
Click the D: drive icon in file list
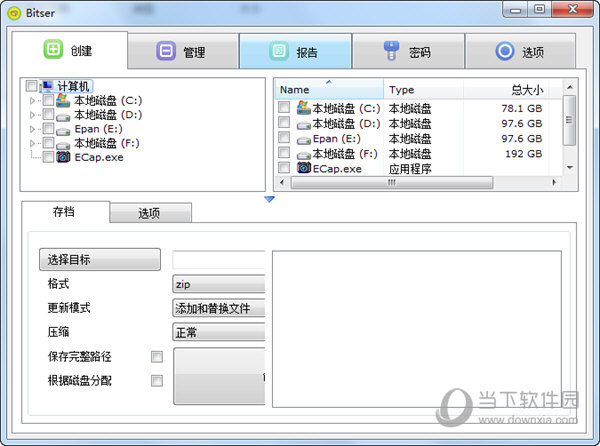click(x=304, y=125)
